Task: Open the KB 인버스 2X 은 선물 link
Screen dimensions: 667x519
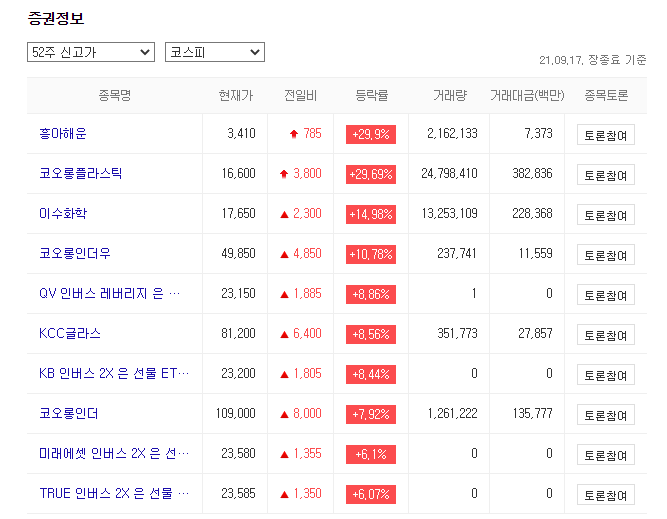Action: pos(114,374)
